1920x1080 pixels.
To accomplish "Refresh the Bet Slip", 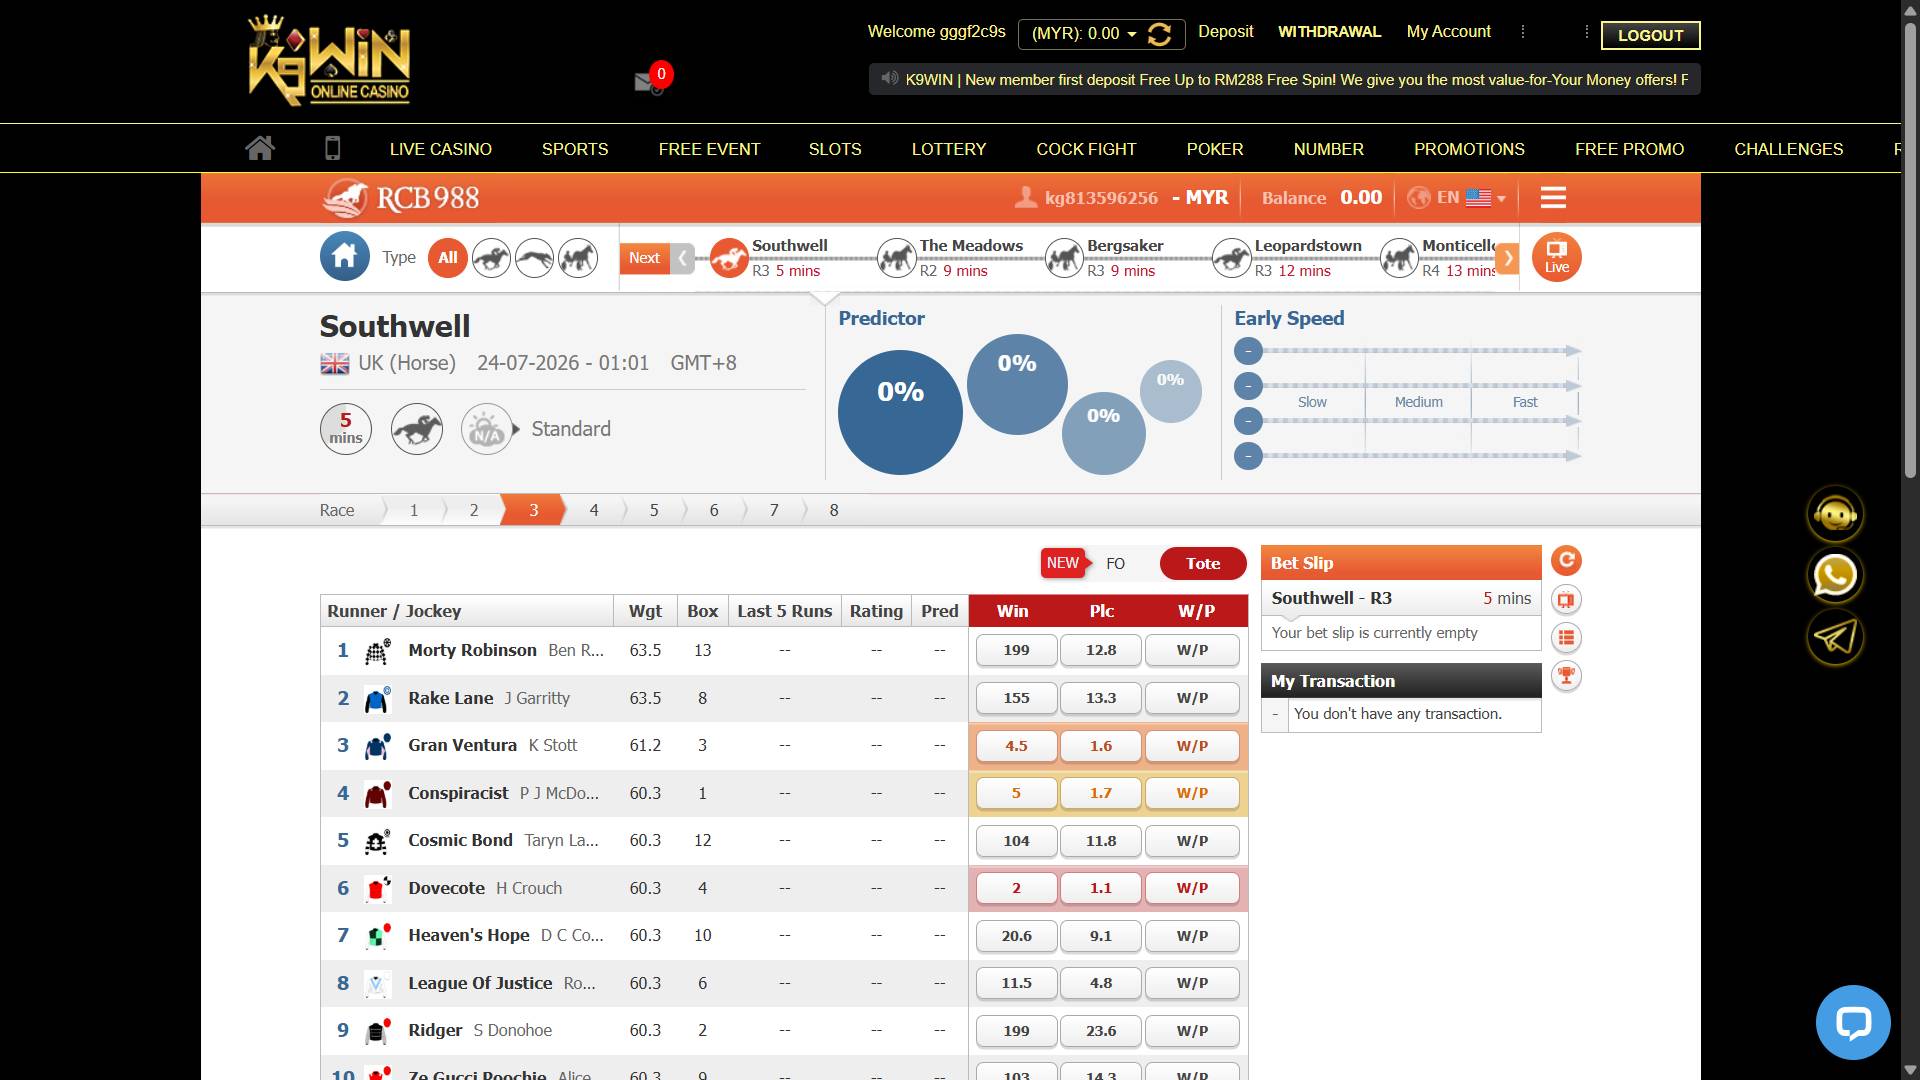I will click(1566, 561).
